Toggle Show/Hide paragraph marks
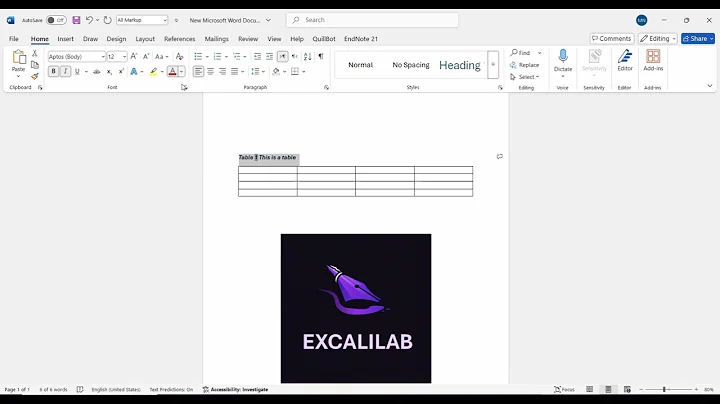Image resolution: width=720 pixels, height=404 pixels. click(x=321, y=56)
